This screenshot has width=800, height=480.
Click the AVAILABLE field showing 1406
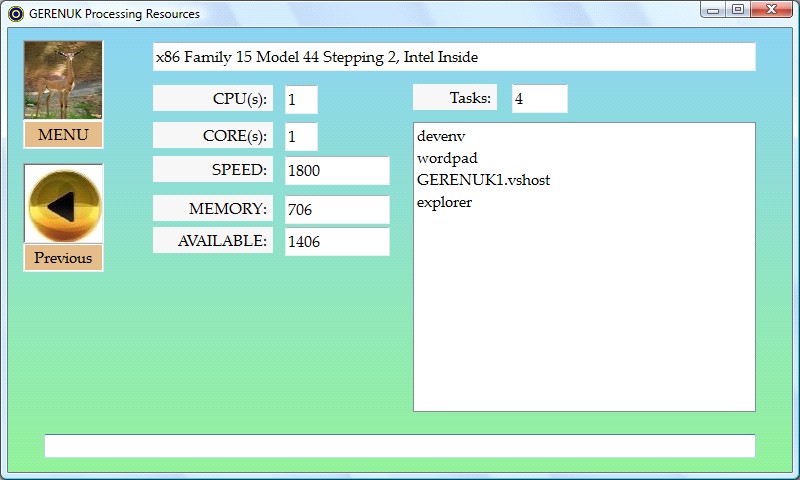coord(337,242)
